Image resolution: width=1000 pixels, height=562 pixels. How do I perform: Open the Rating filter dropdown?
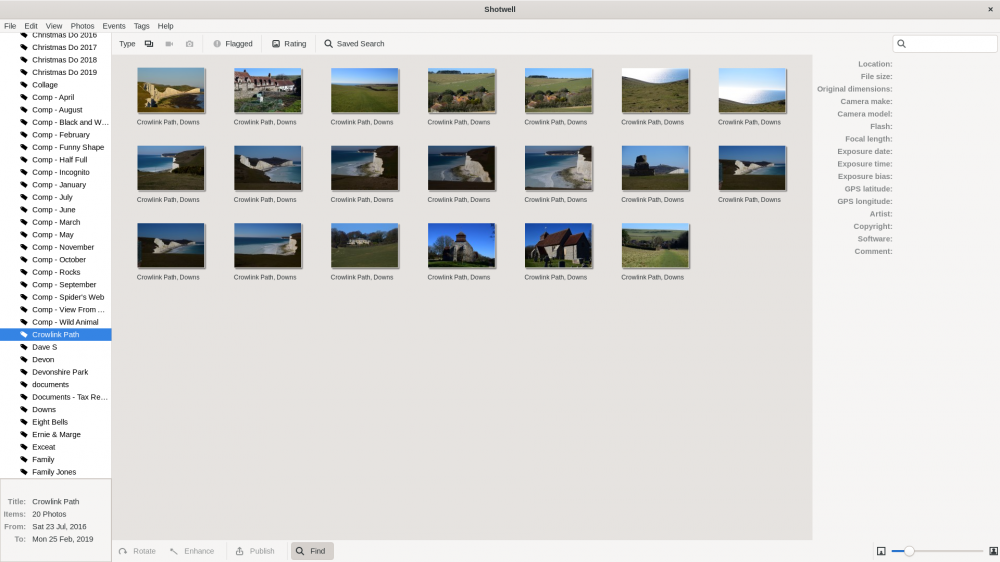click(289, 44)
